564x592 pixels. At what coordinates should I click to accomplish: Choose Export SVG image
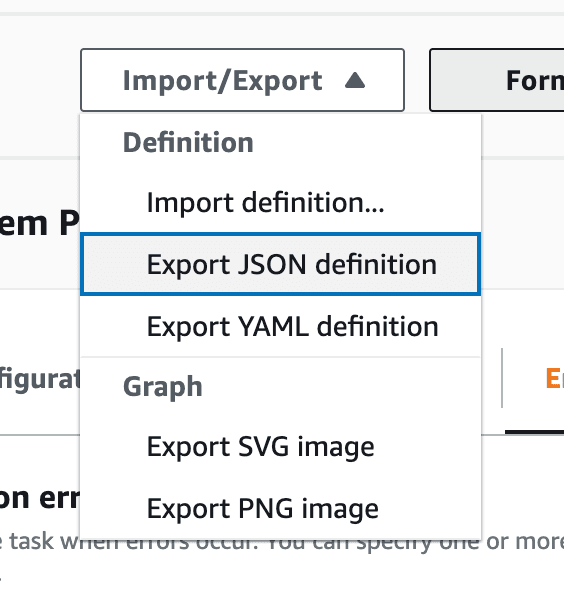pos(281,447)
